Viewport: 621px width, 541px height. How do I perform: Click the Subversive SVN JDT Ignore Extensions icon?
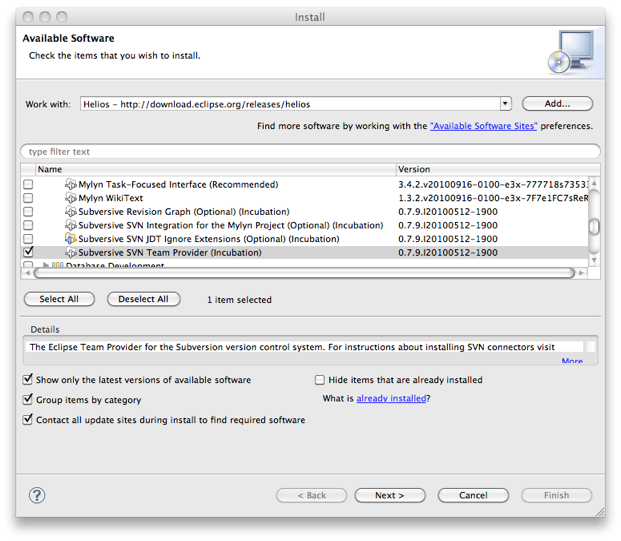(70, 239)
